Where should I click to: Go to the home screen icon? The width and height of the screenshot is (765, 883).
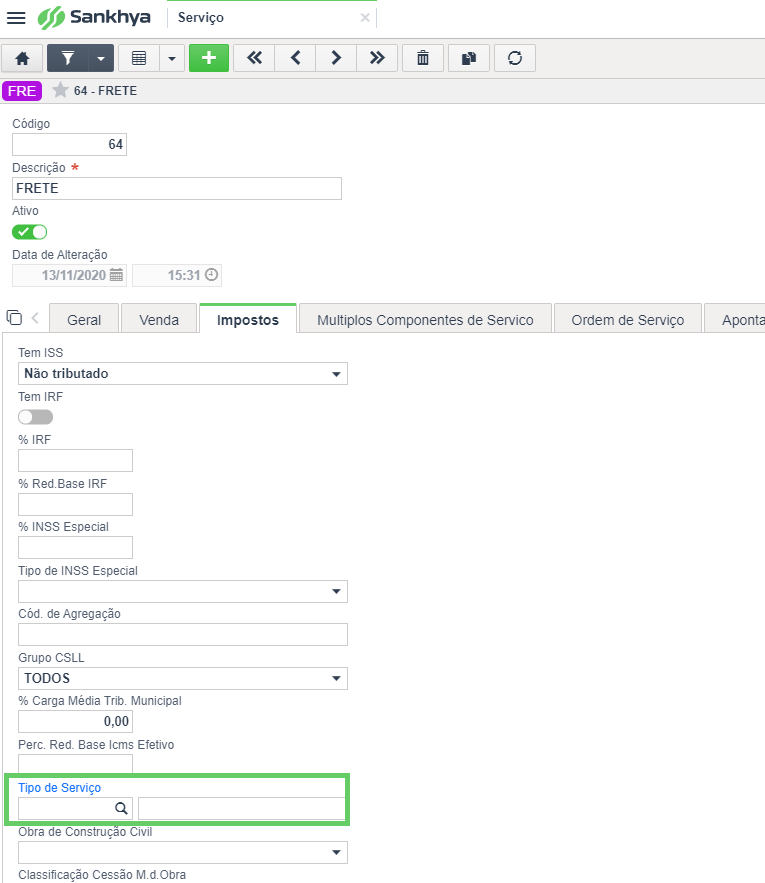[x=22, y=58]
